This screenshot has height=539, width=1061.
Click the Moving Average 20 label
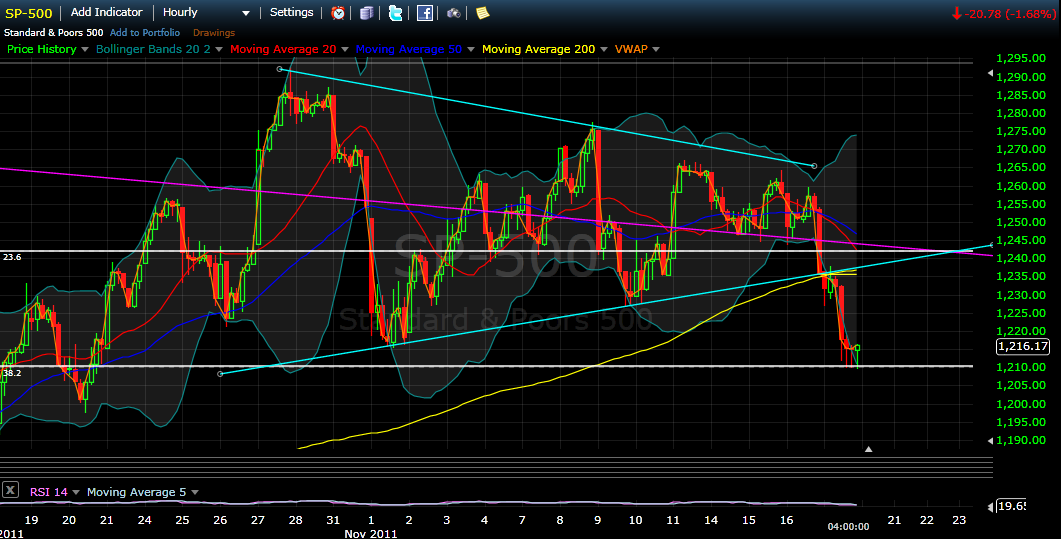click(x=283, y=49)
